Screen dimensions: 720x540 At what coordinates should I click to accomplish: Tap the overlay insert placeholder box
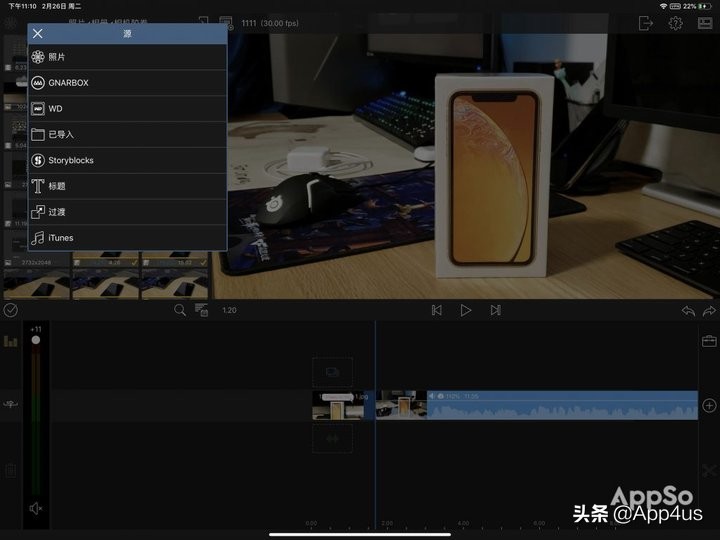click(x=332, y=372)
